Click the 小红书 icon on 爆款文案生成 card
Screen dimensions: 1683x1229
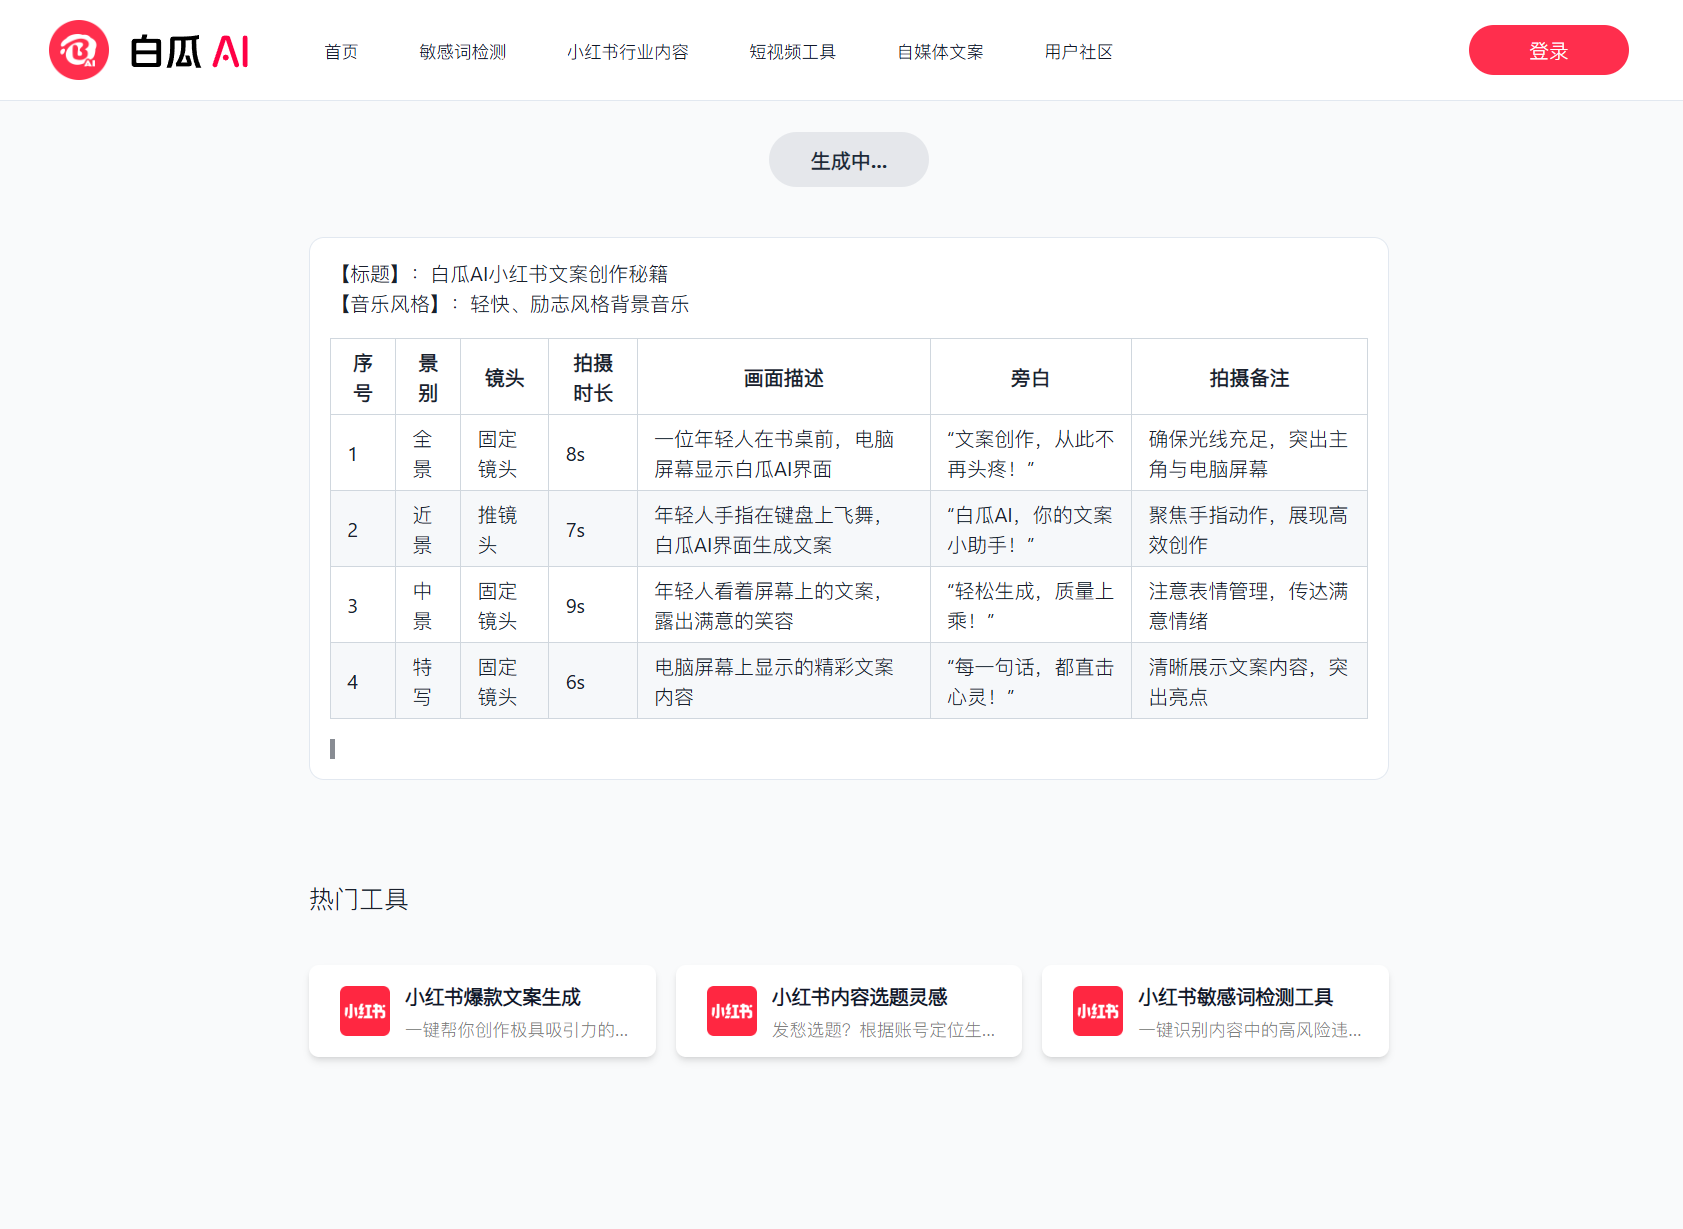[365, 1011]
